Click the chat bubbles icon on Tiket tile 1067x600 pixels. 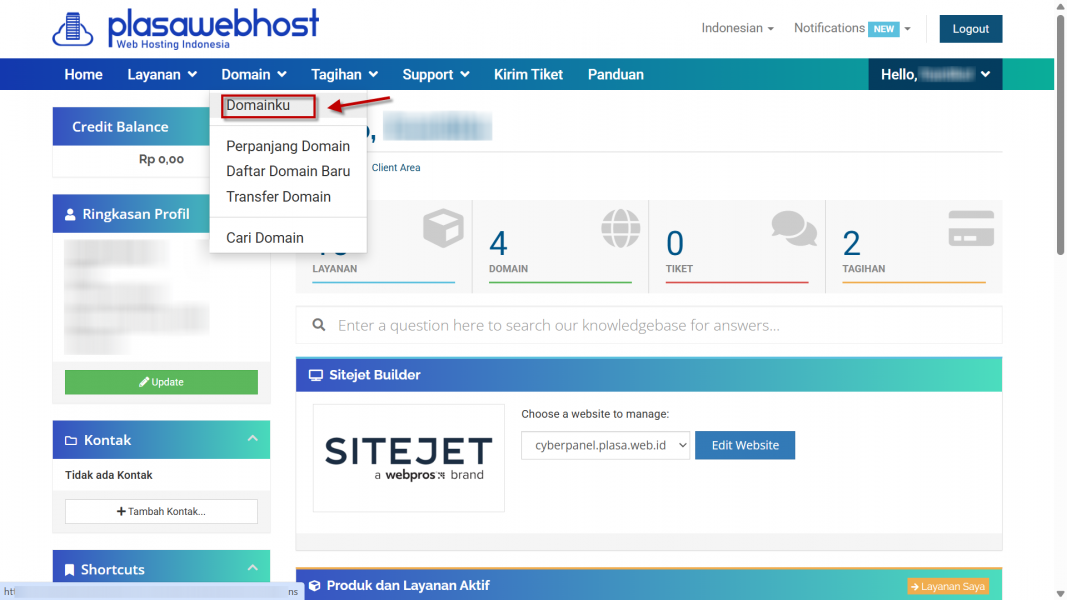tap(794, 229)
